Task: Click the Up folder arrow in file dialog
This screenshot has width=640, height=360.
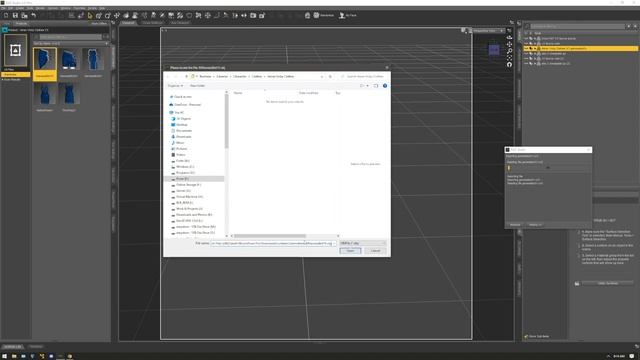Action: pyautogui.click(x=187, y=76)
